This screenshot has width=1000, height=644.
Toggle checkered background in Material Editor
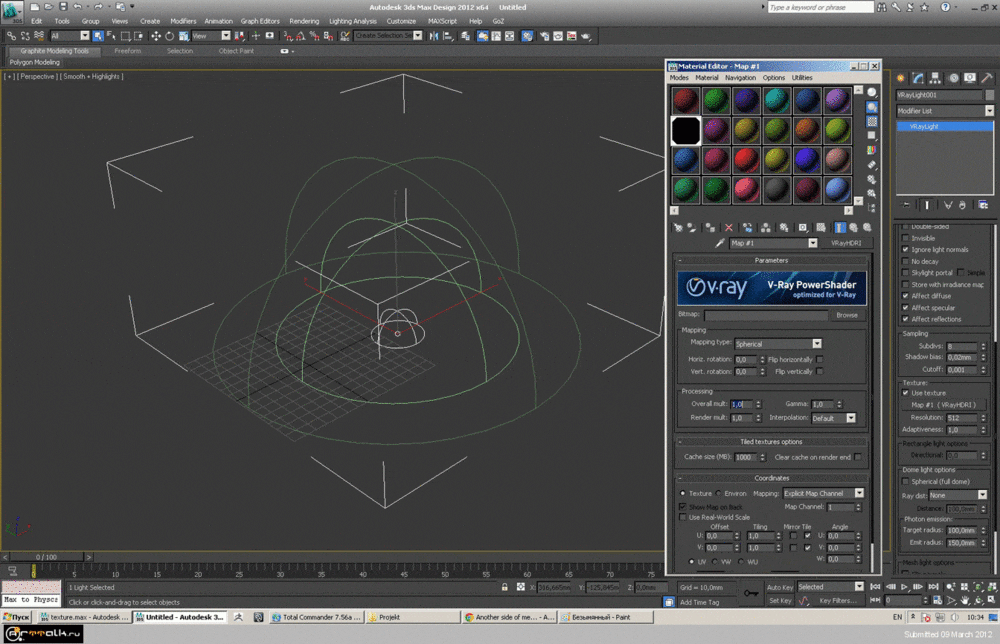pos(872,121)
